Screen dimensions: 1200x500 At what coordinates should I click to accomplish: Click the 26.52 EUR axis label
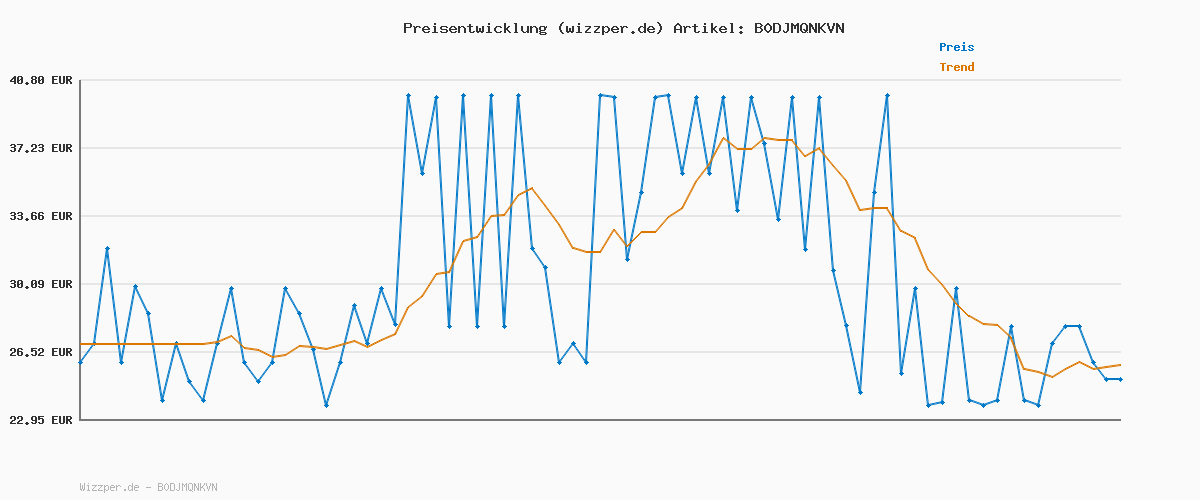[40, 352]
